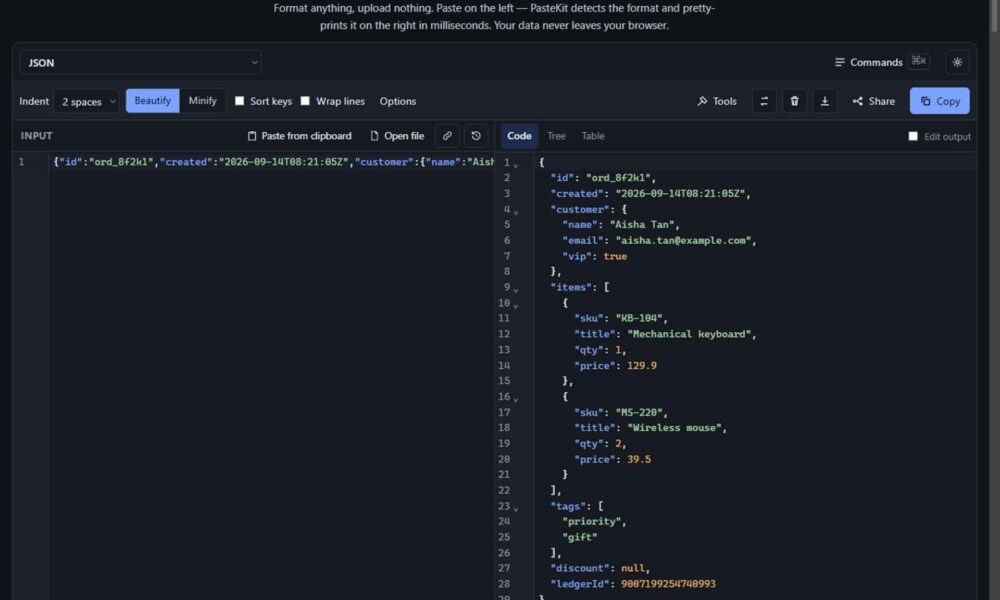Switch to the Code tab

519,136
